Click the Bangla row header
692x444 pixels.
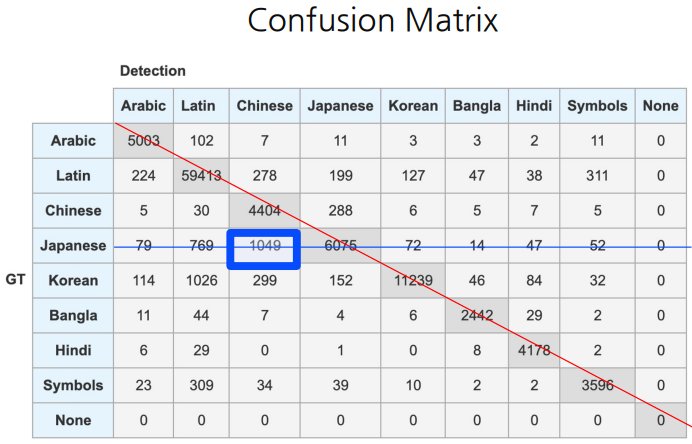[73, 316]
